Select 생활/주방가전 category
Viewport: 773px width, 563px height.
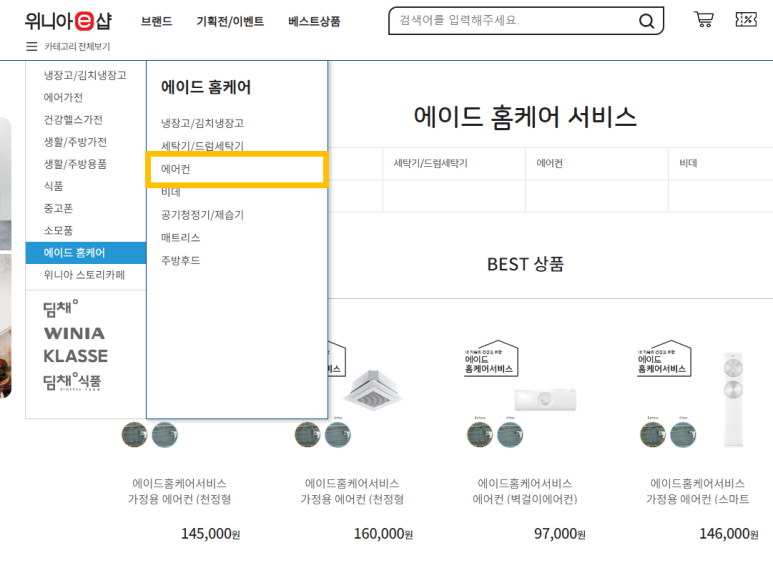point(75,141)
